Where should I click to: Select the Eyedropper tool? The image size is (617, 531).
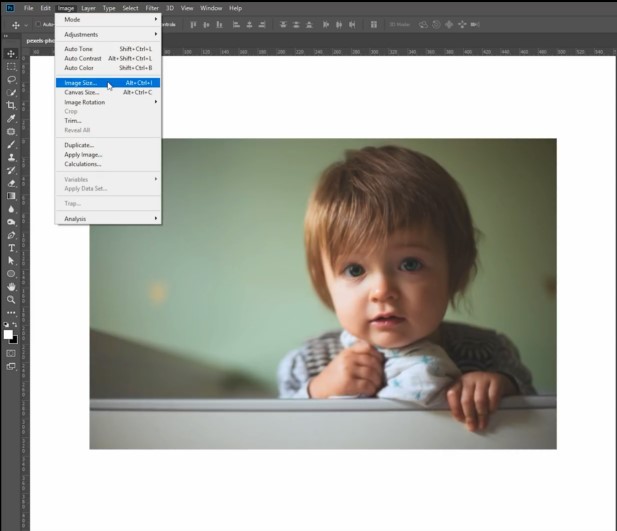pos(11,118)
